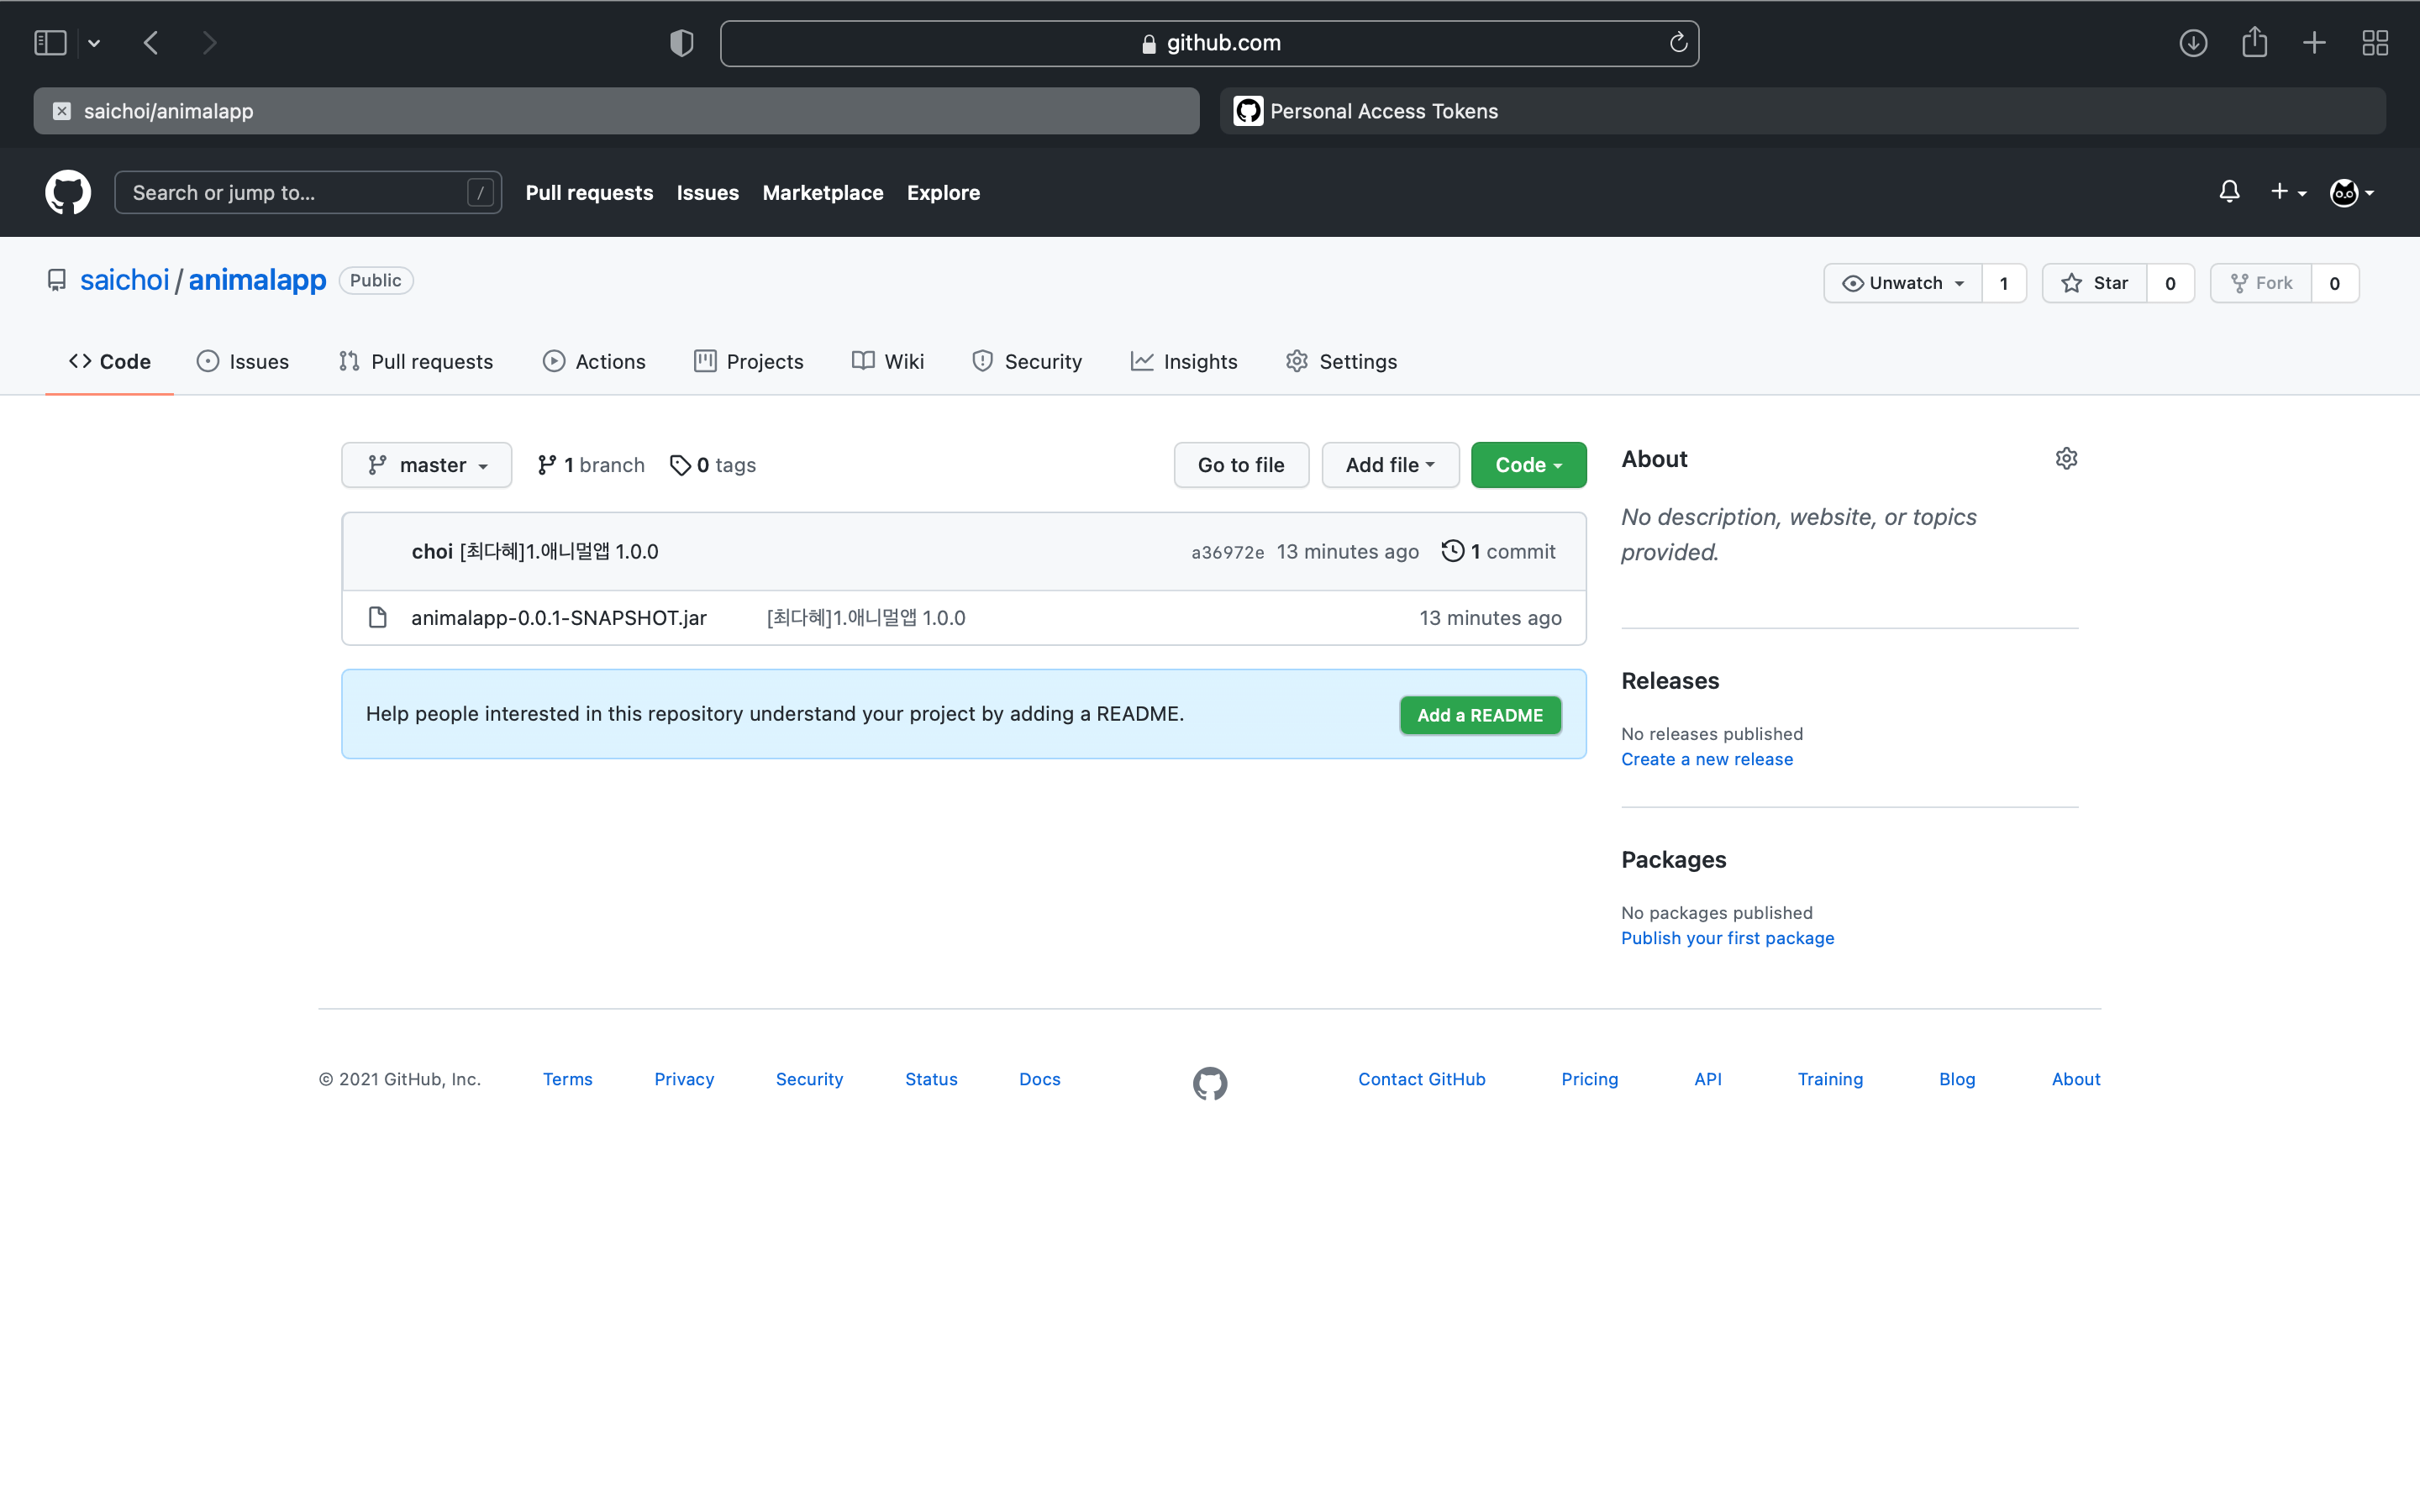
Task: Expand the user avatar menu
Action: pyautogui.click(x=2351, y=192)
